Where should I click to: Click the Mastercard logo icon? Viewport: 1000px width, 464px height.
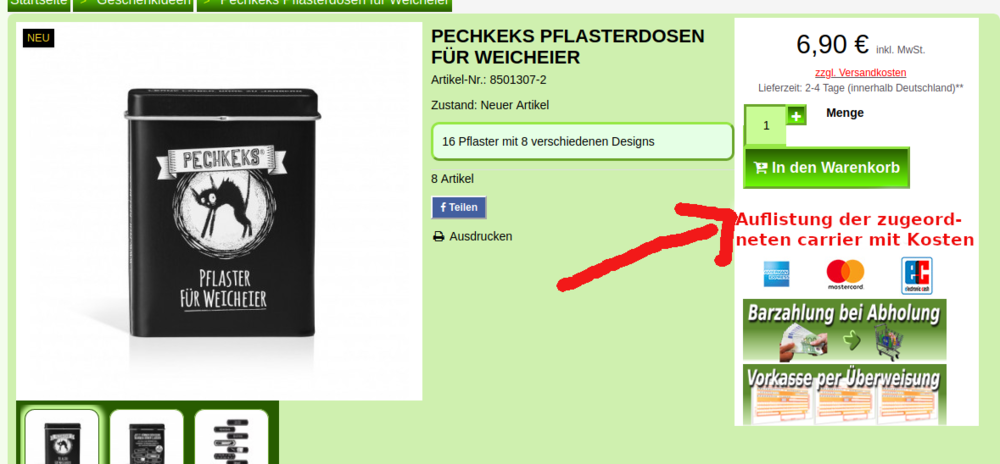point(845,275)
